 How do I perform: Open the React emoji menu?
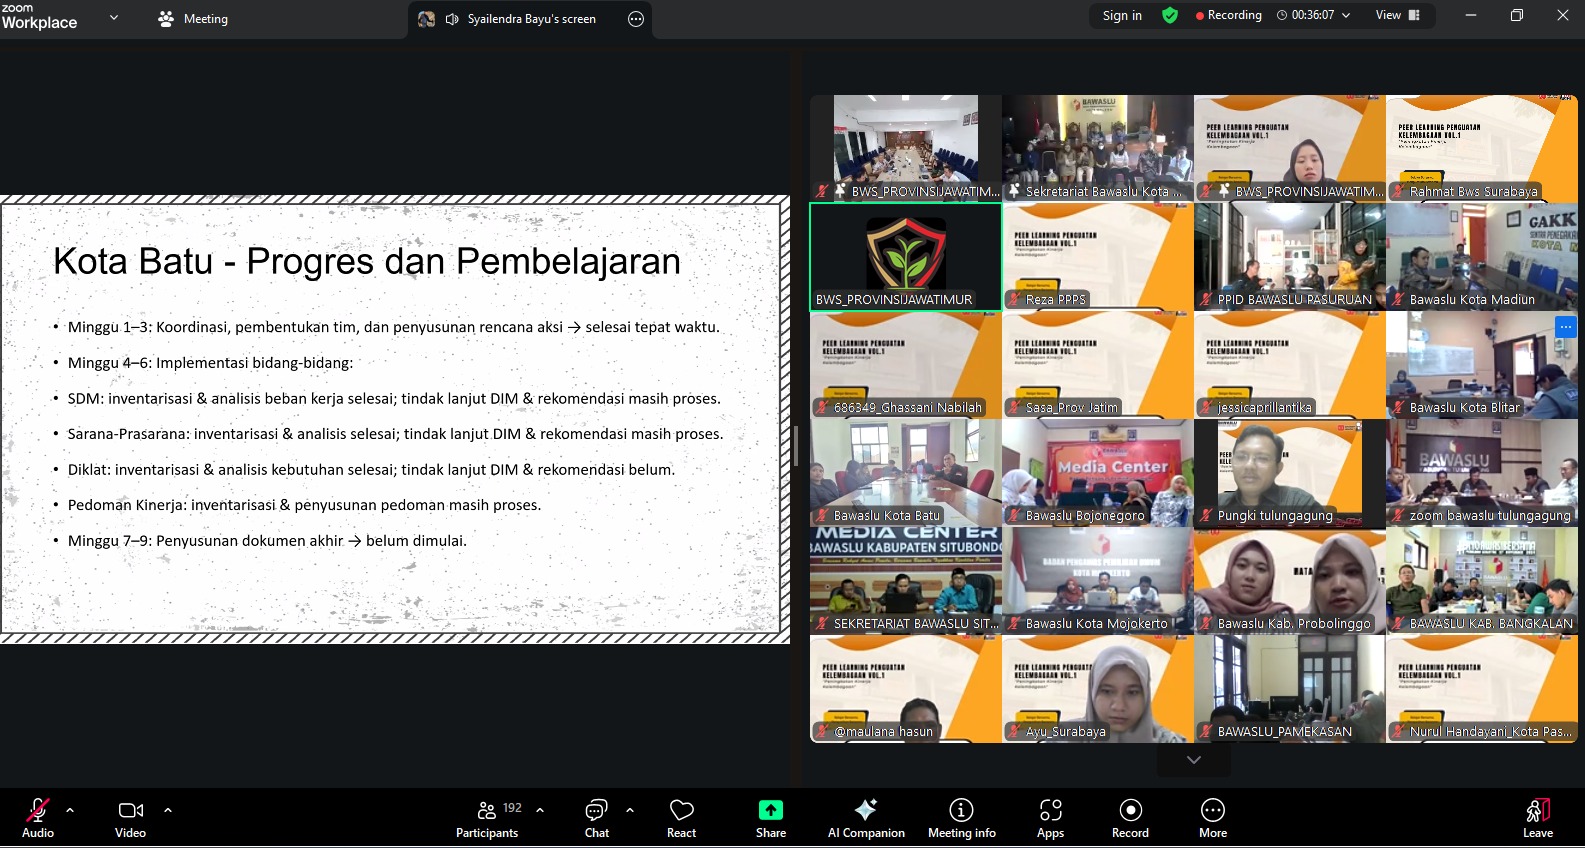tap(681, 817)
